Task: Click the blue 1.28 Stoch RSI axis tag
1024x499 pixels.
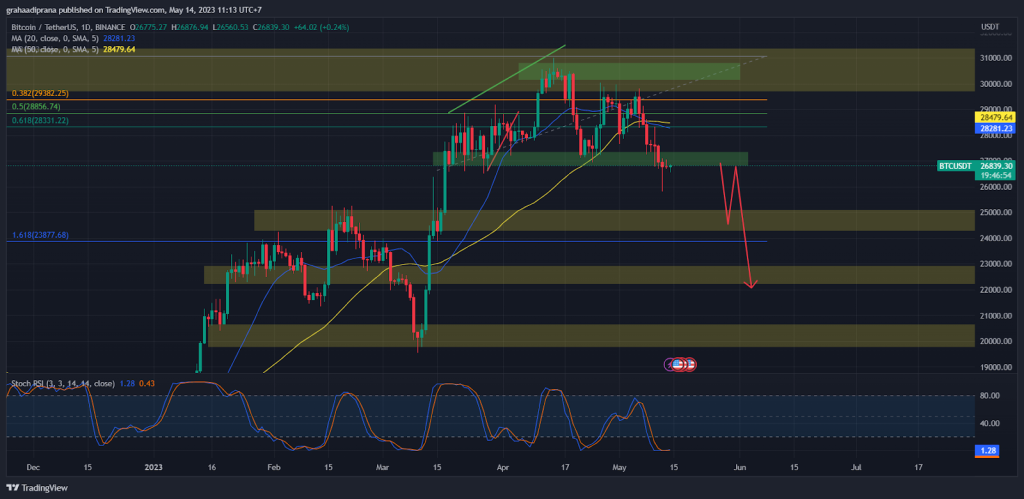Action: [988, 451]
